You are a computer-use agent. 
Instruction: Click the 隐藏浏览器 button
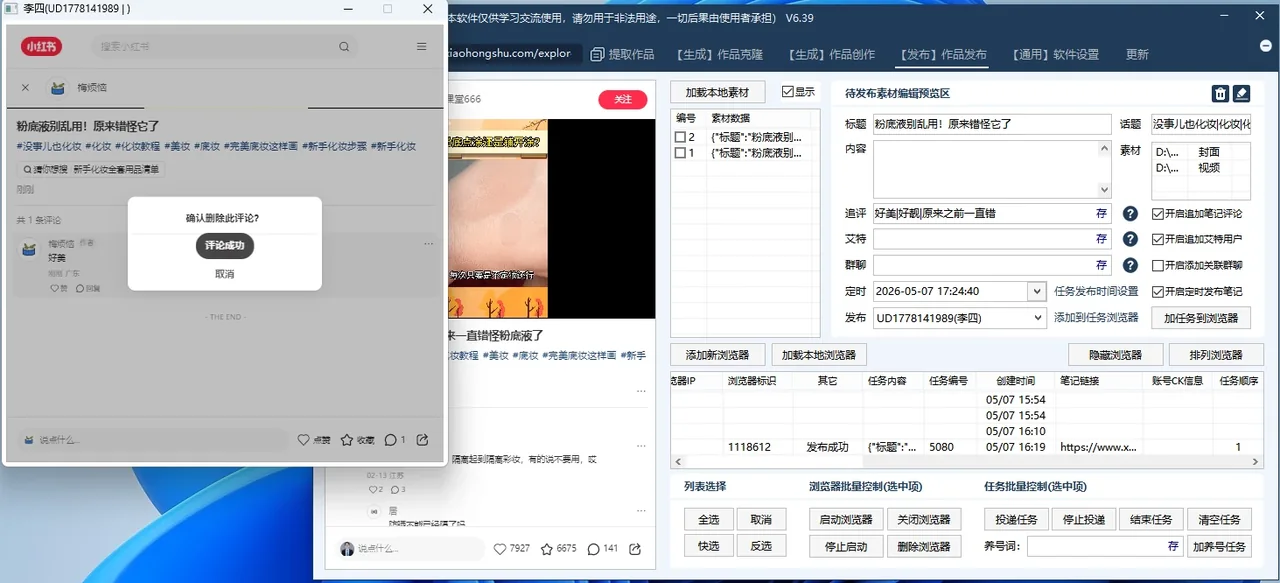click(x=1115, y=355)
